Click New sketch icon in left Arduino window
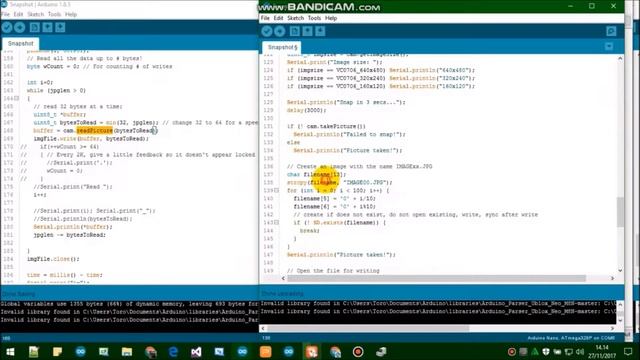640x360 pixels. [35, 27]
